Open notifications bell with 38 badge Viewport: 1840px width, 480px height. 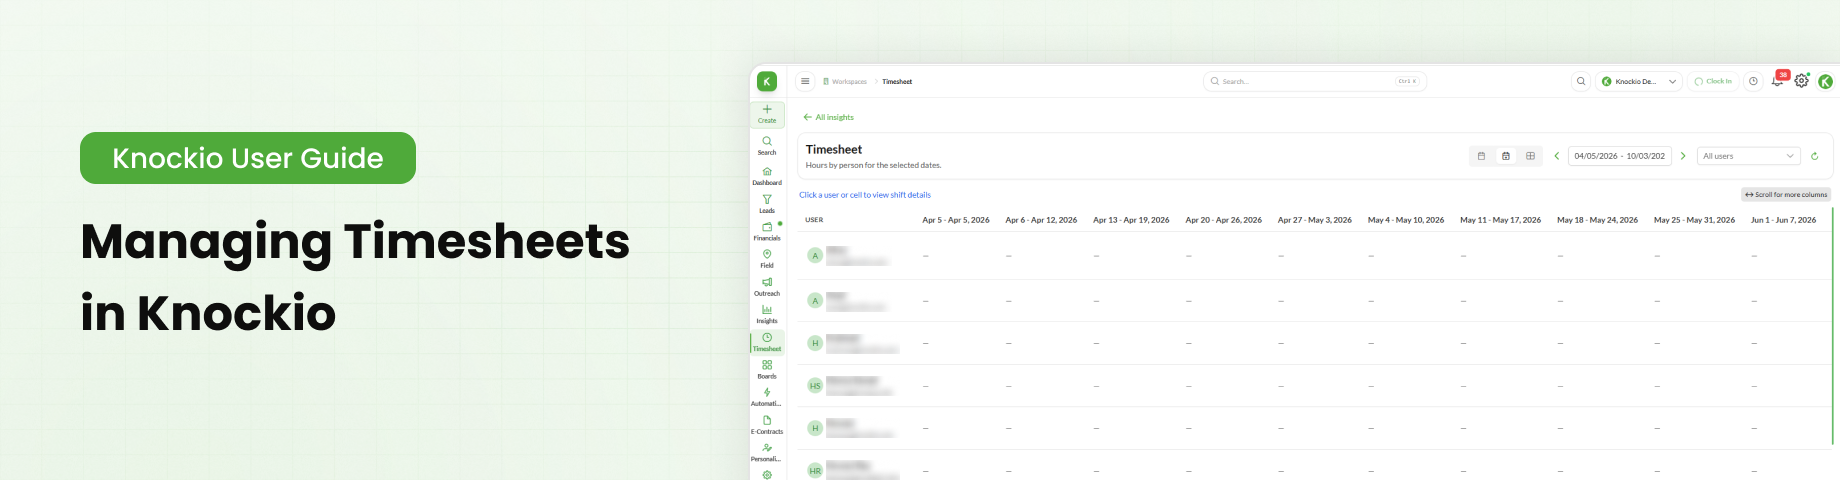1778,81
